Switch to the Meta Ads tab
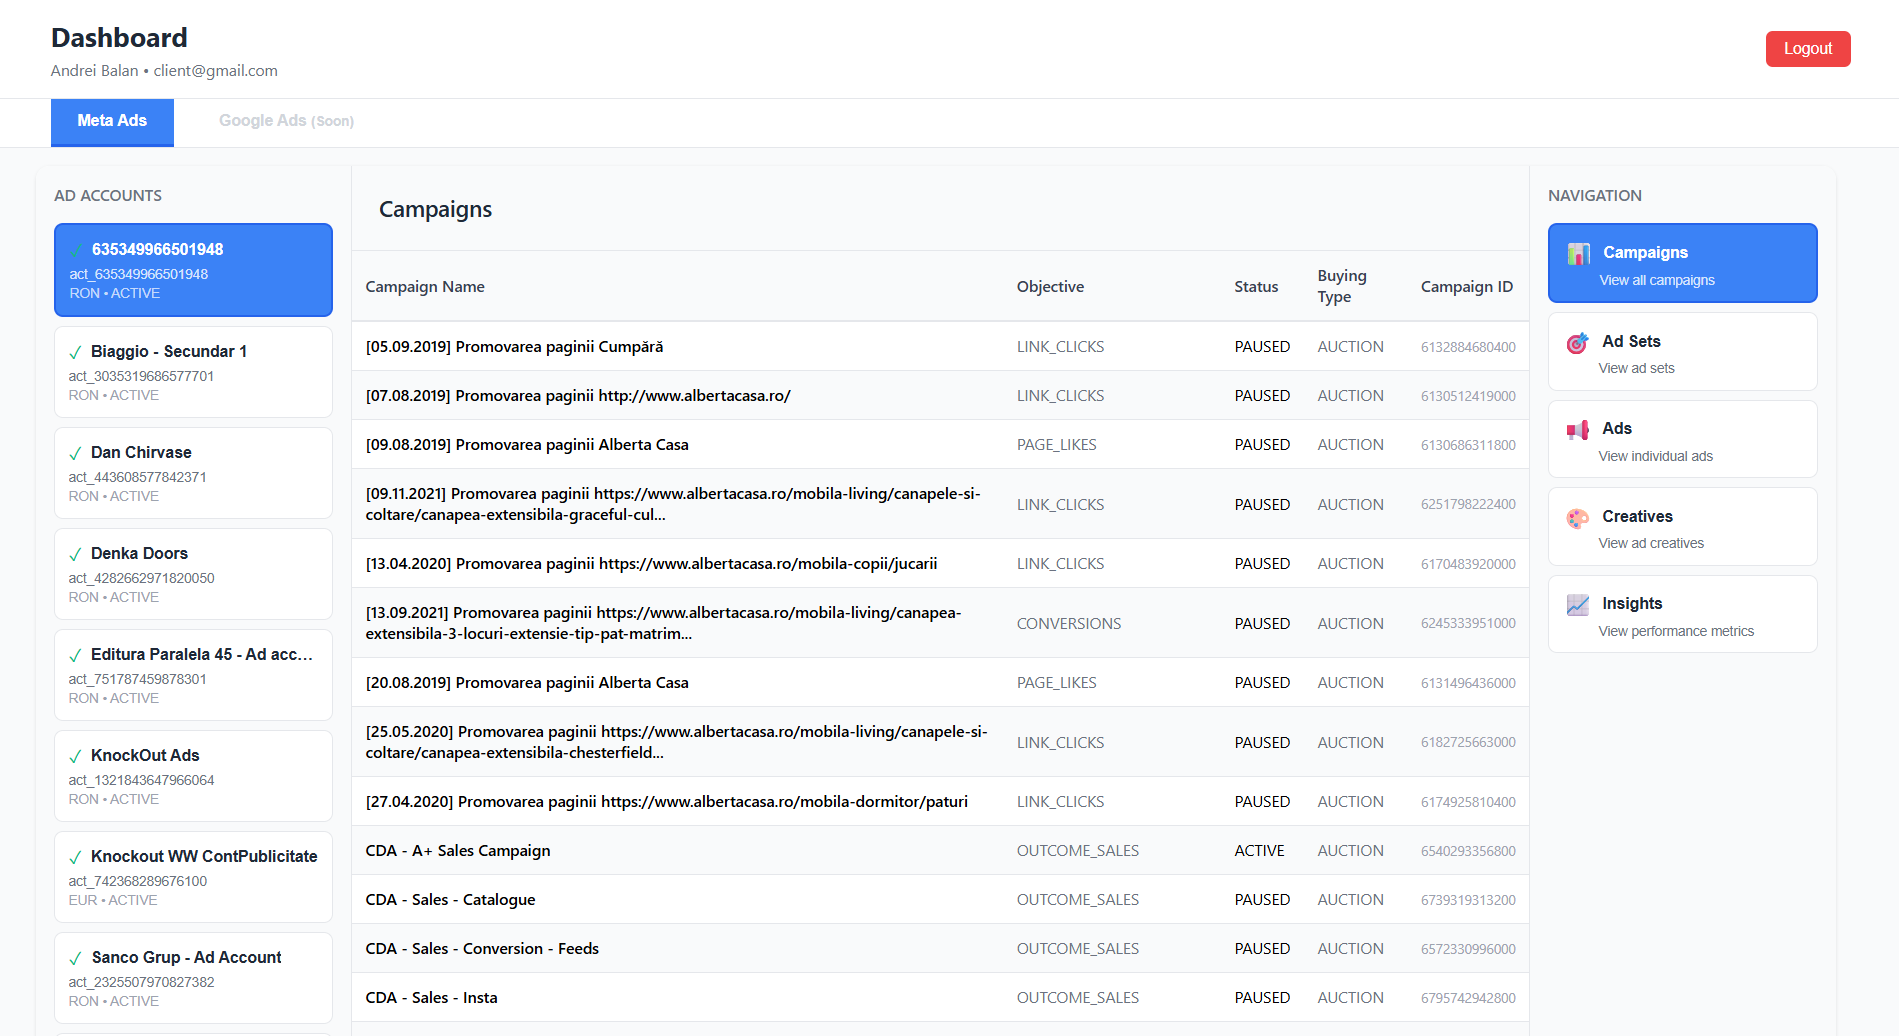 [112, 121]
